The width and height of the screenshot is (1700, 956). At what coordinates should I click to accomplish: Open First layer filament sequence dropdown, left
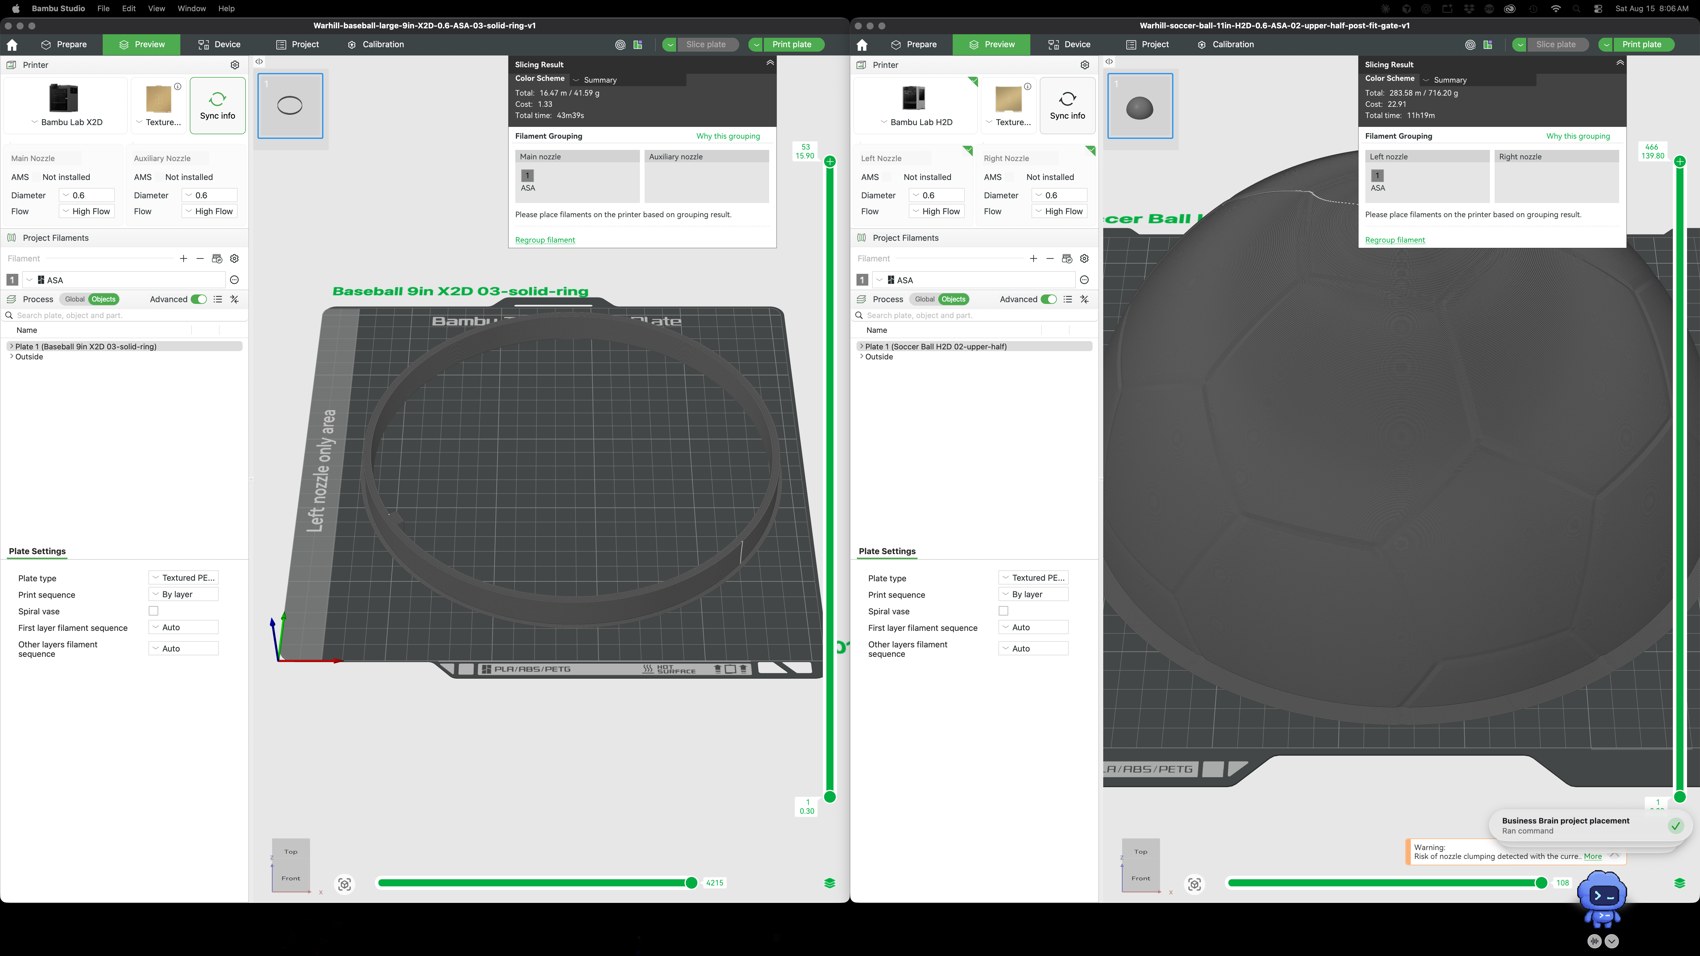coord(184,627)
